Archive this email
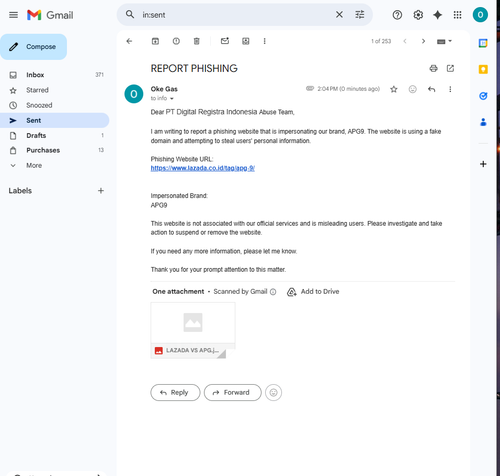The width and height of the screenshot is (500, 476). point(155,41)
